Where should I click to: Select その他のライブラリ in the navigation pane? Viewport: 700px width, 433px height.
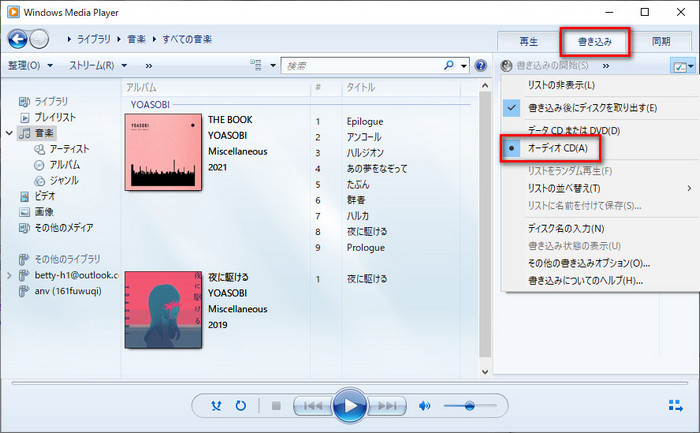(67, 259)
